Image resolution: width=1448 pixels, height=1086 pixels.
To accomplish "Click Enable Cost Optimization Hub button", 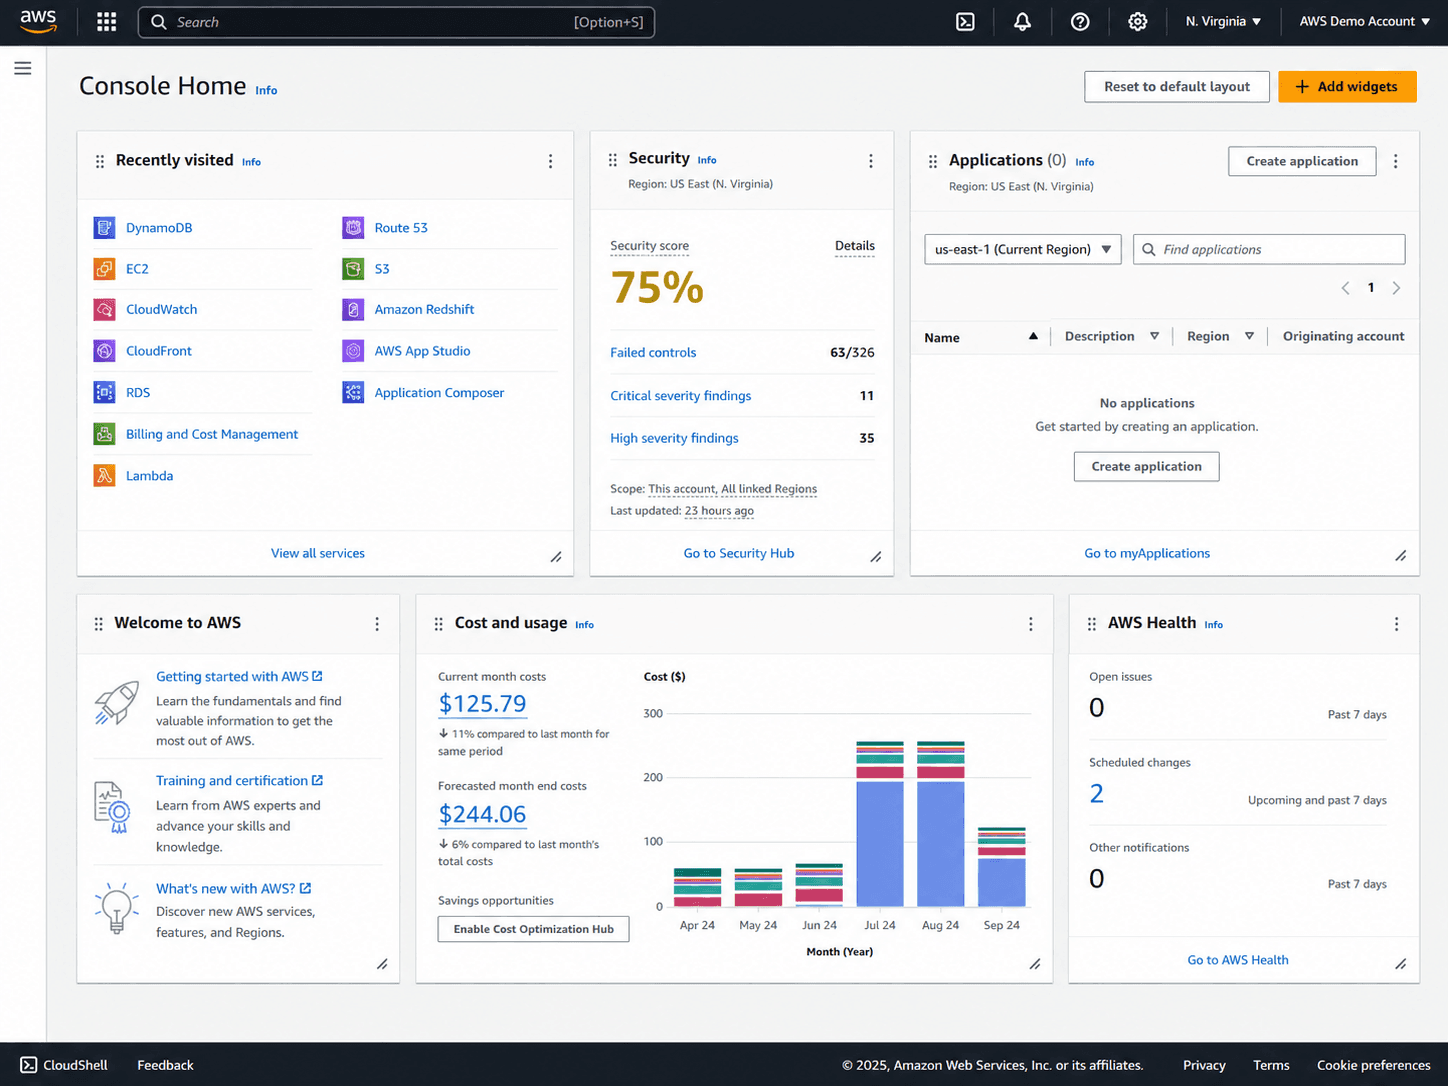I will (x=533, y=929).
